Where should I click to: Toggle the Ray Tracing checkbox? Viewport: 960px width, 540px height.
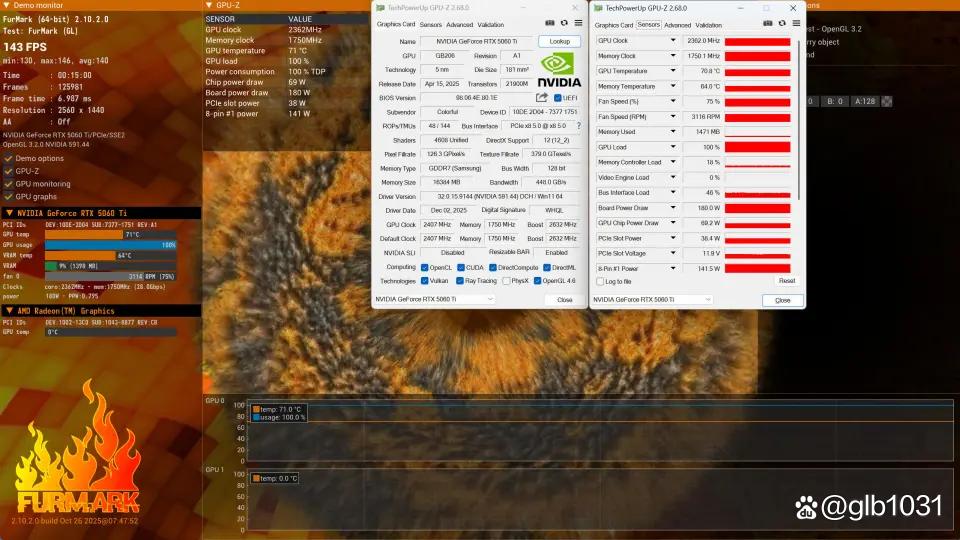pos(459,281)
